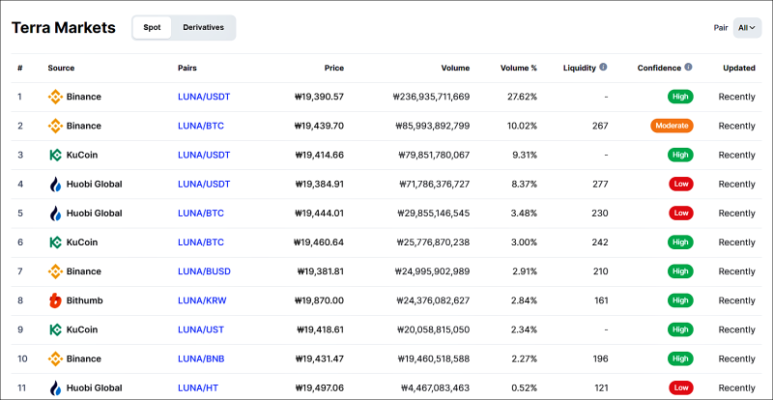
Task: Click liquidity value 161
Action: pyautogui.click(x=601, y=300)
